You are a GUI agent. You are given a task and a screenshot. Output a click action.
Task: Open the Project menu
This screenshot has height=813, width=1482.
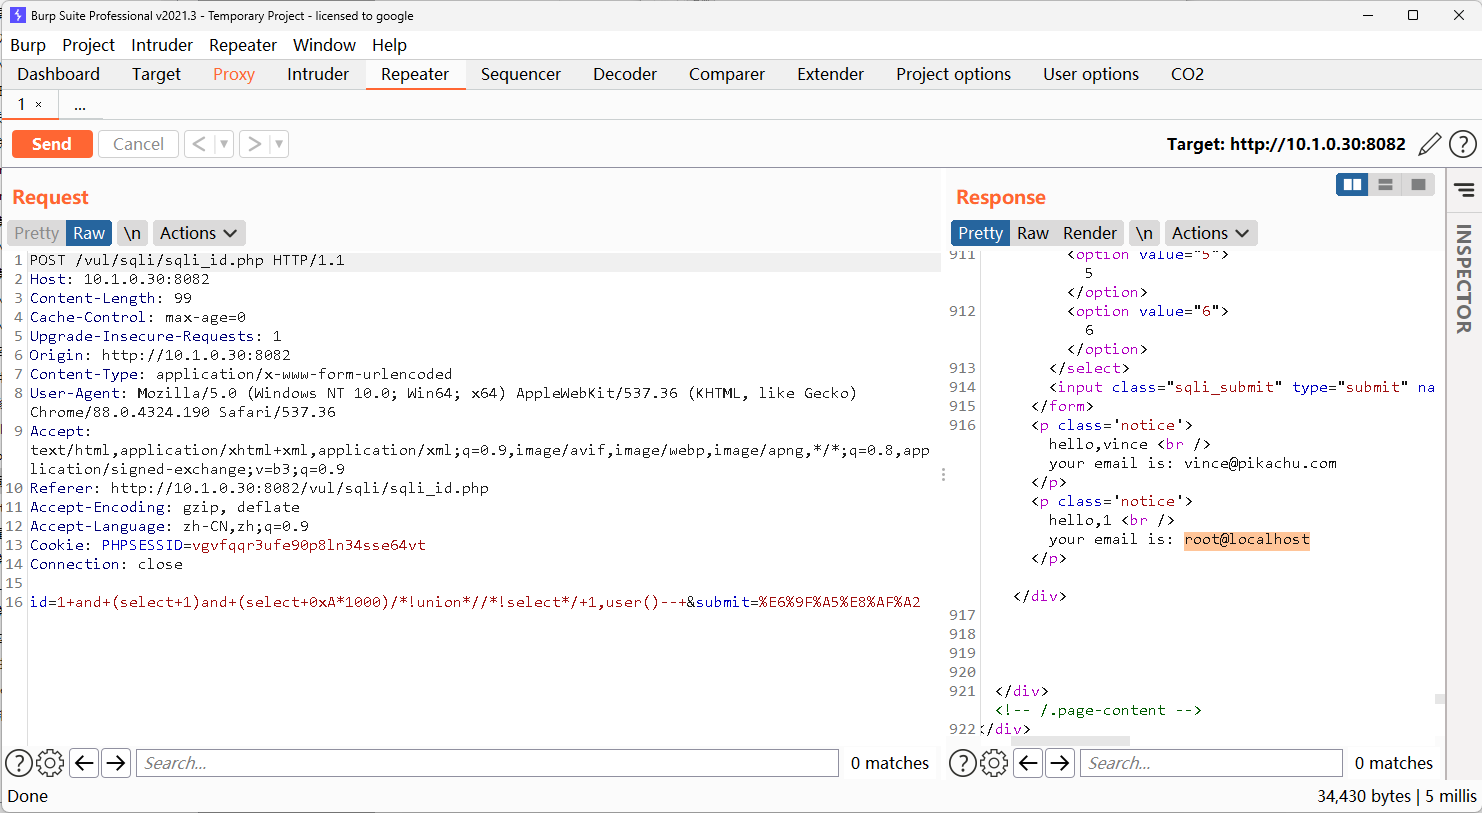88,45
